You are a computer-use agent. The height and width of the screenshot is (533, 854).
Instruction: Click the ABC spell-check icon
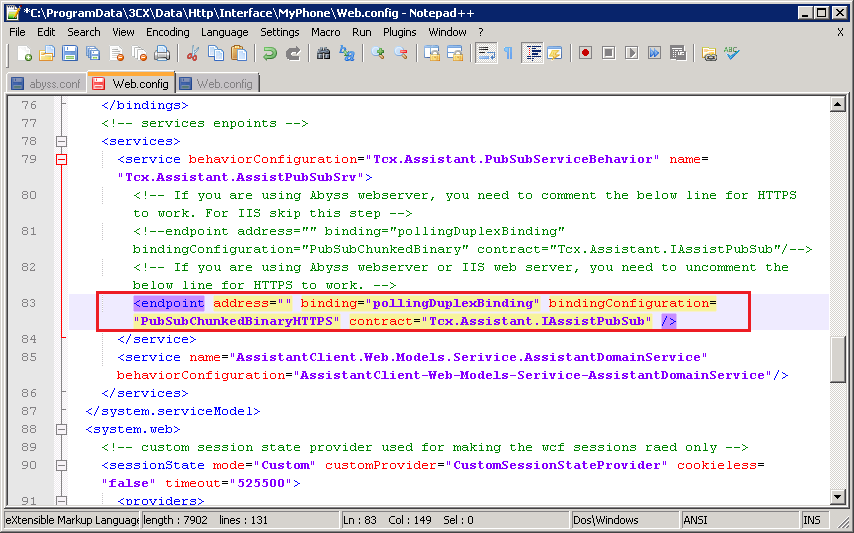(731, 53)
